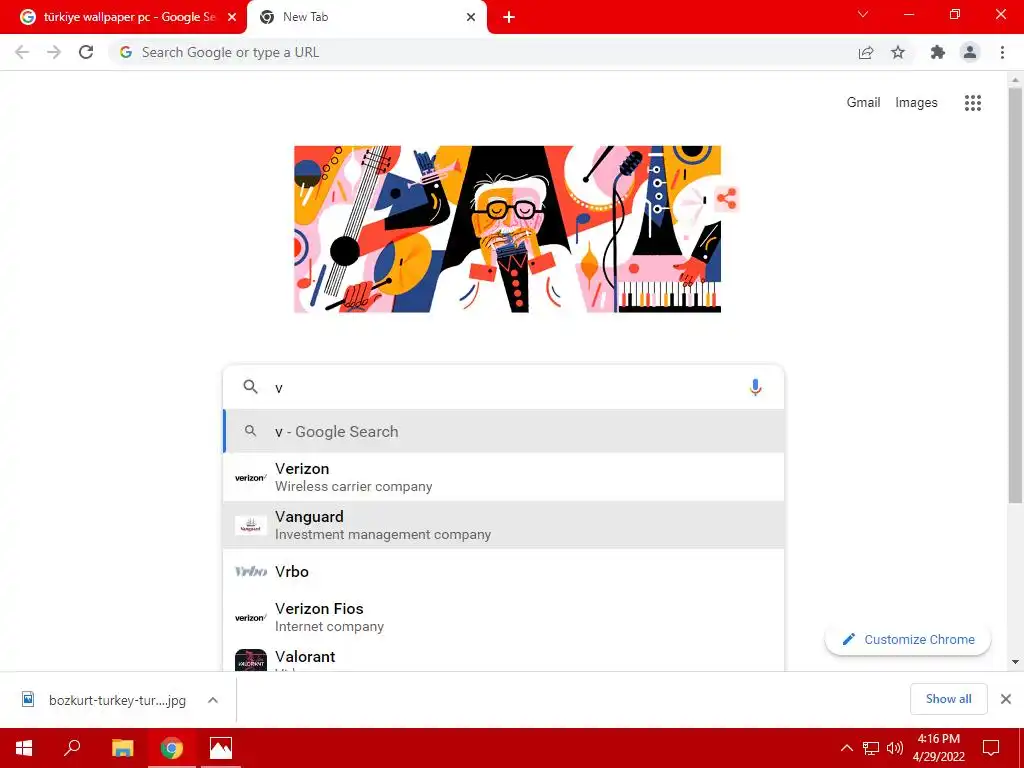Viewport: 1024px width, 768px height.
Task: Open Gmail link
Action: [863, 103]
